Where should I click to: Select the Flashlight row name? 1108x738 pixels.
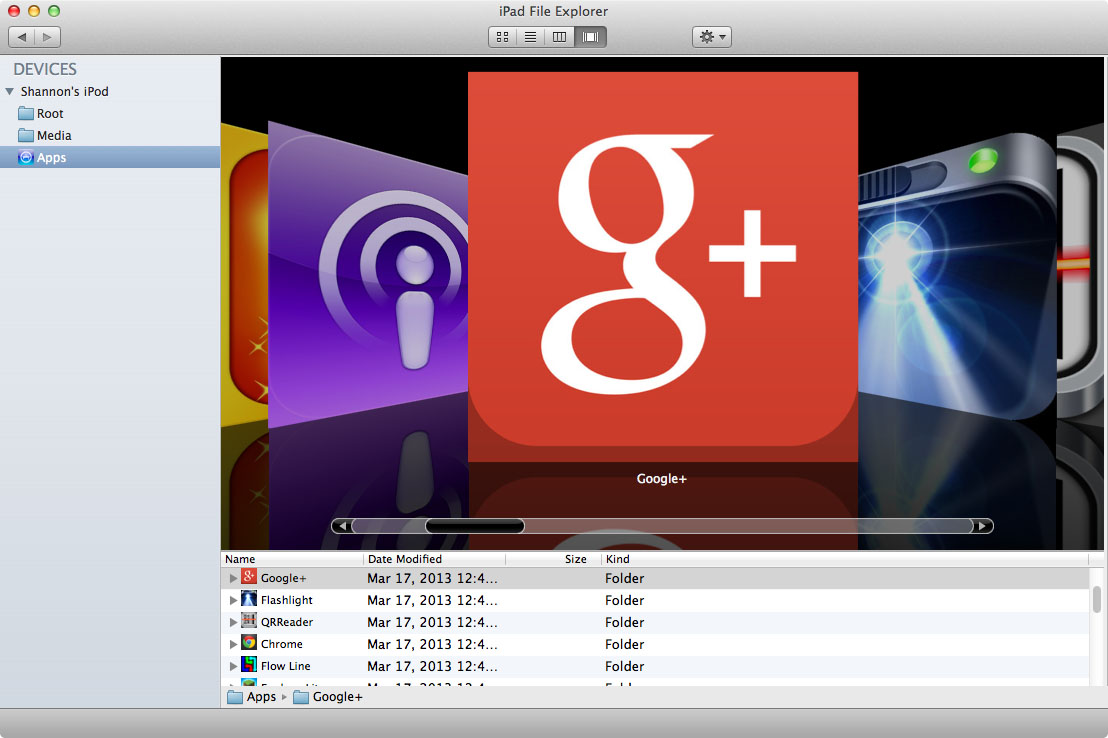(x=286, y=600)
